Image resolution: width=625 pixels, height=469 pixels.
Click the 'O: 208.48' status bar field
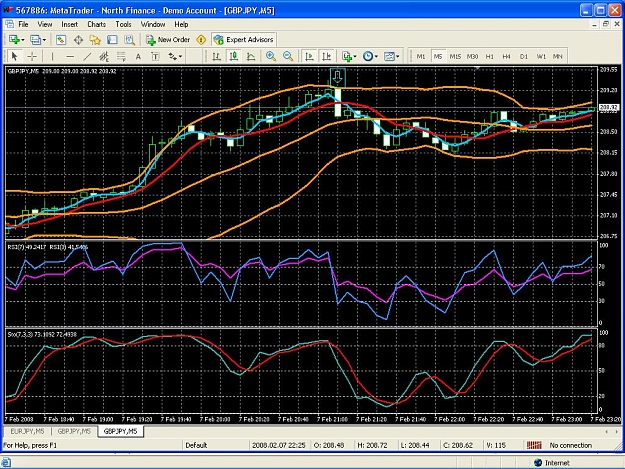329,445
